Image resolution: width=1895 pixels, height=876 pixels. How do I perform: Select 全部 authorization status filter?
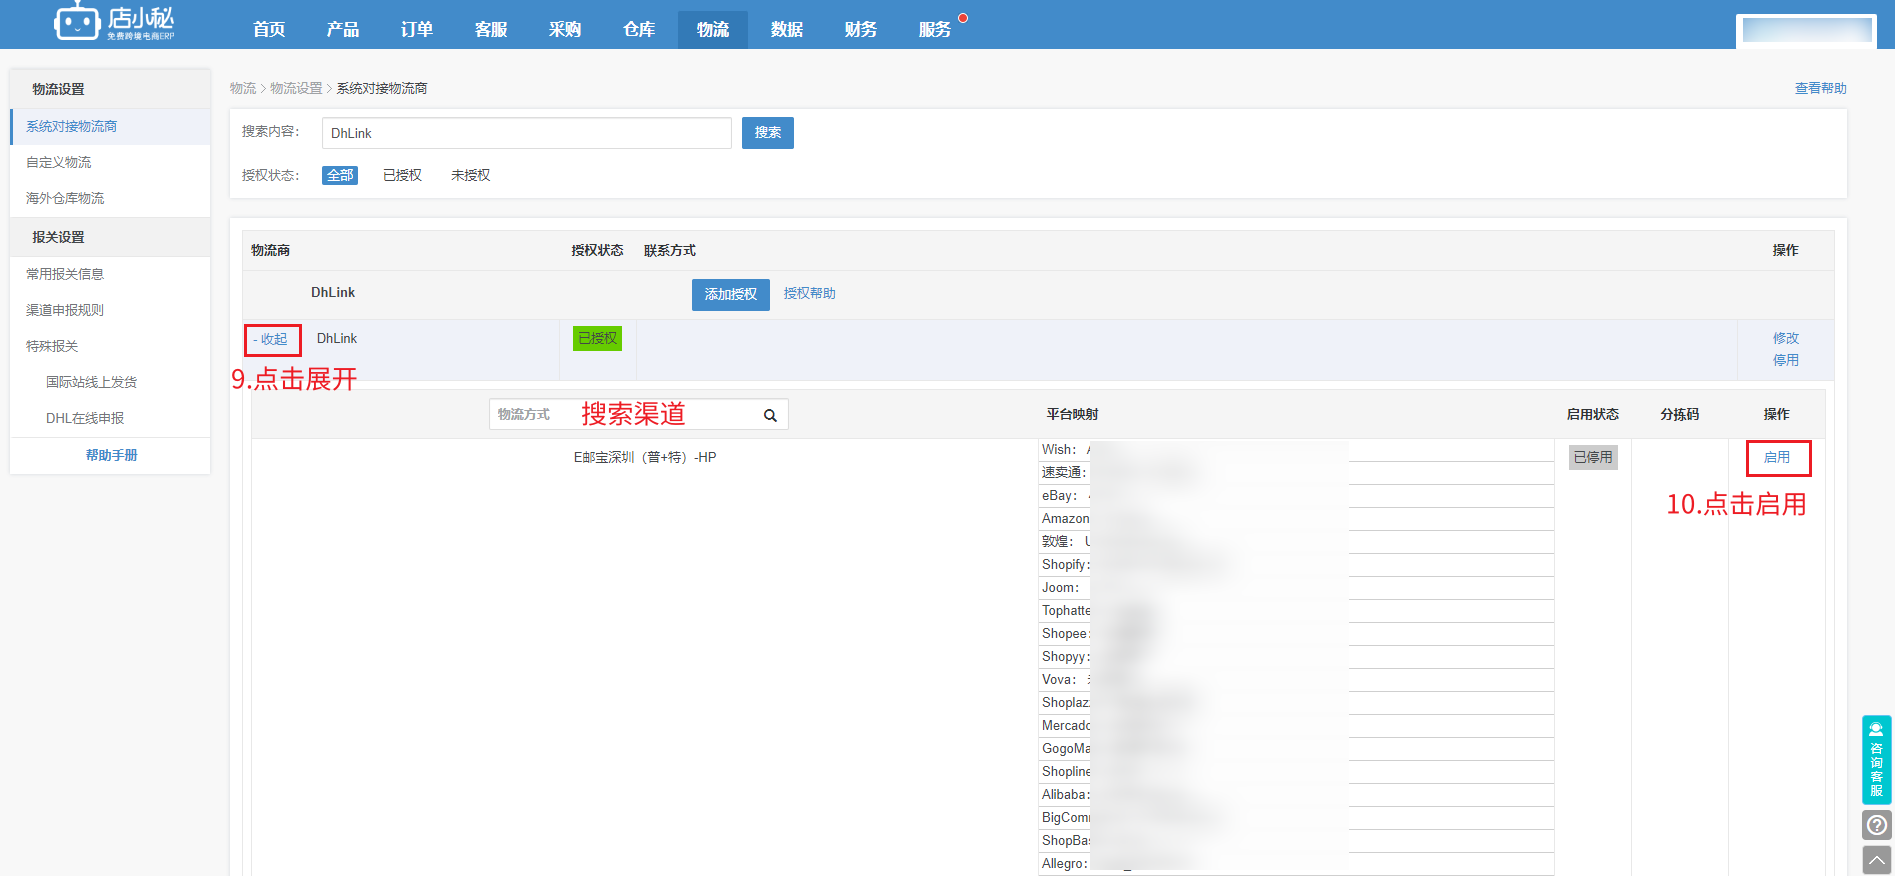[x=340, y=175]
